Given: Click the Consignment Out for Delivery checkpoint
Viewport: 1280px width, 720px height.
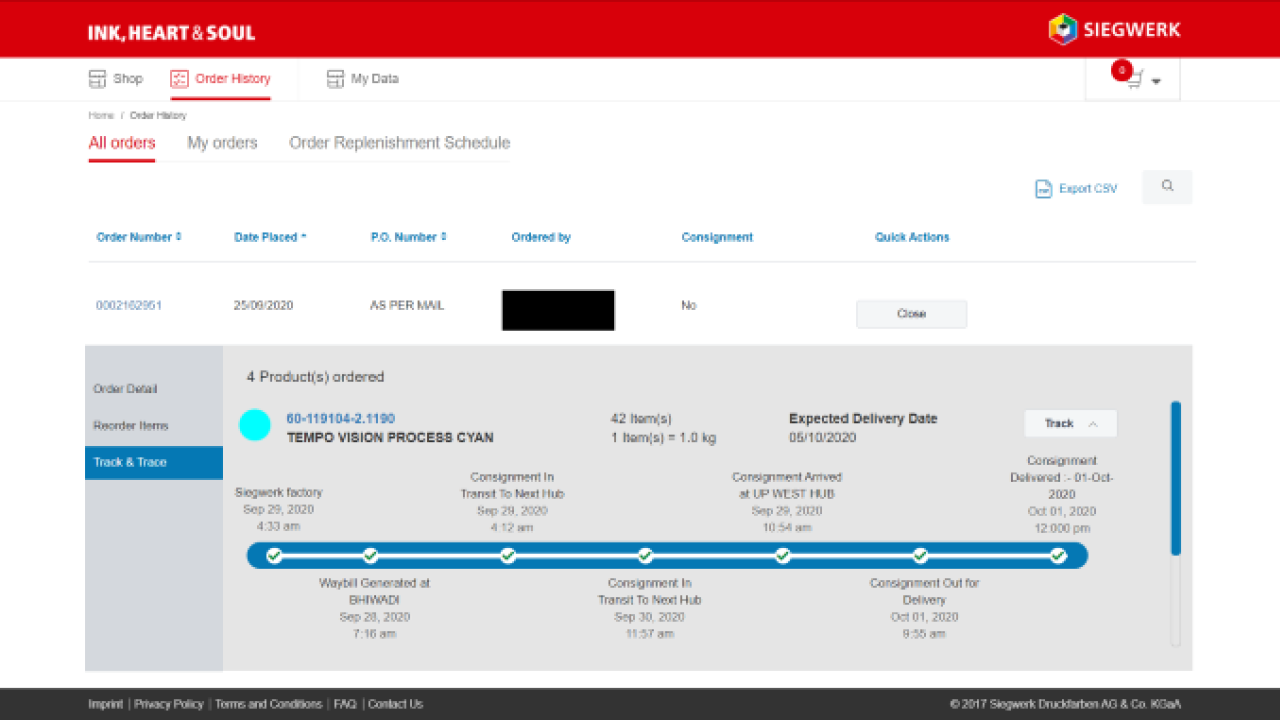Looking at the screenshot, I should point(920,555).
